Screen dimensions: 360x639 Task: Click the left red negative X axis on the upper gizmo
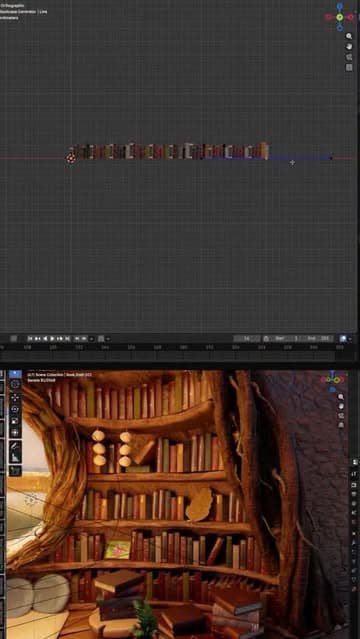point(329,17)
